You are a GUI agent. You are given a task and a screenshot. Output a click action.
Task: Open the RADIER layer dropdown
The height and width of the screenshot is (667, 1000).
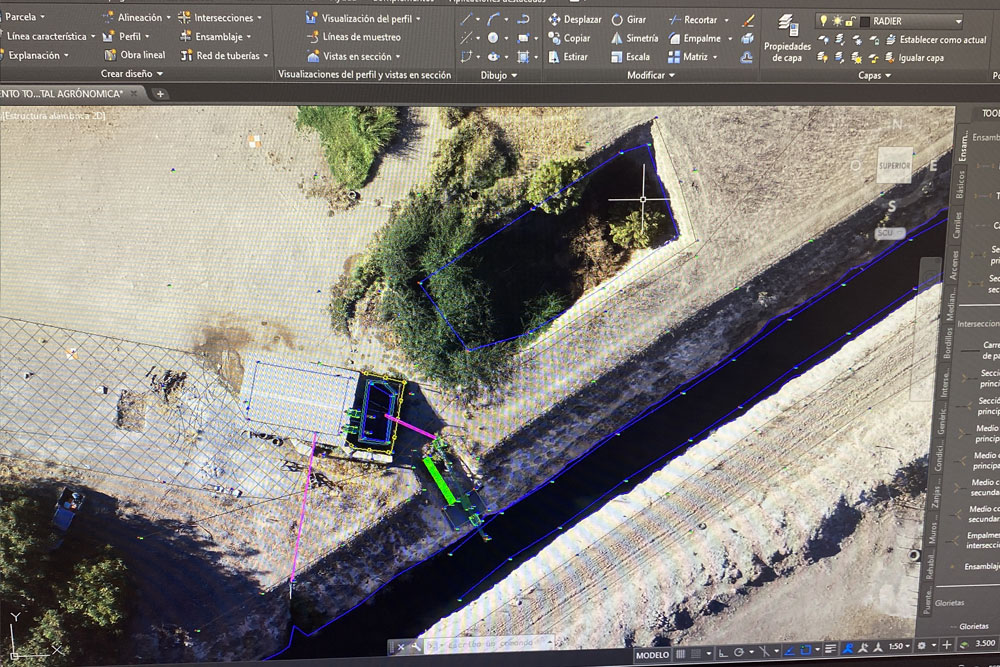(957, 21)
